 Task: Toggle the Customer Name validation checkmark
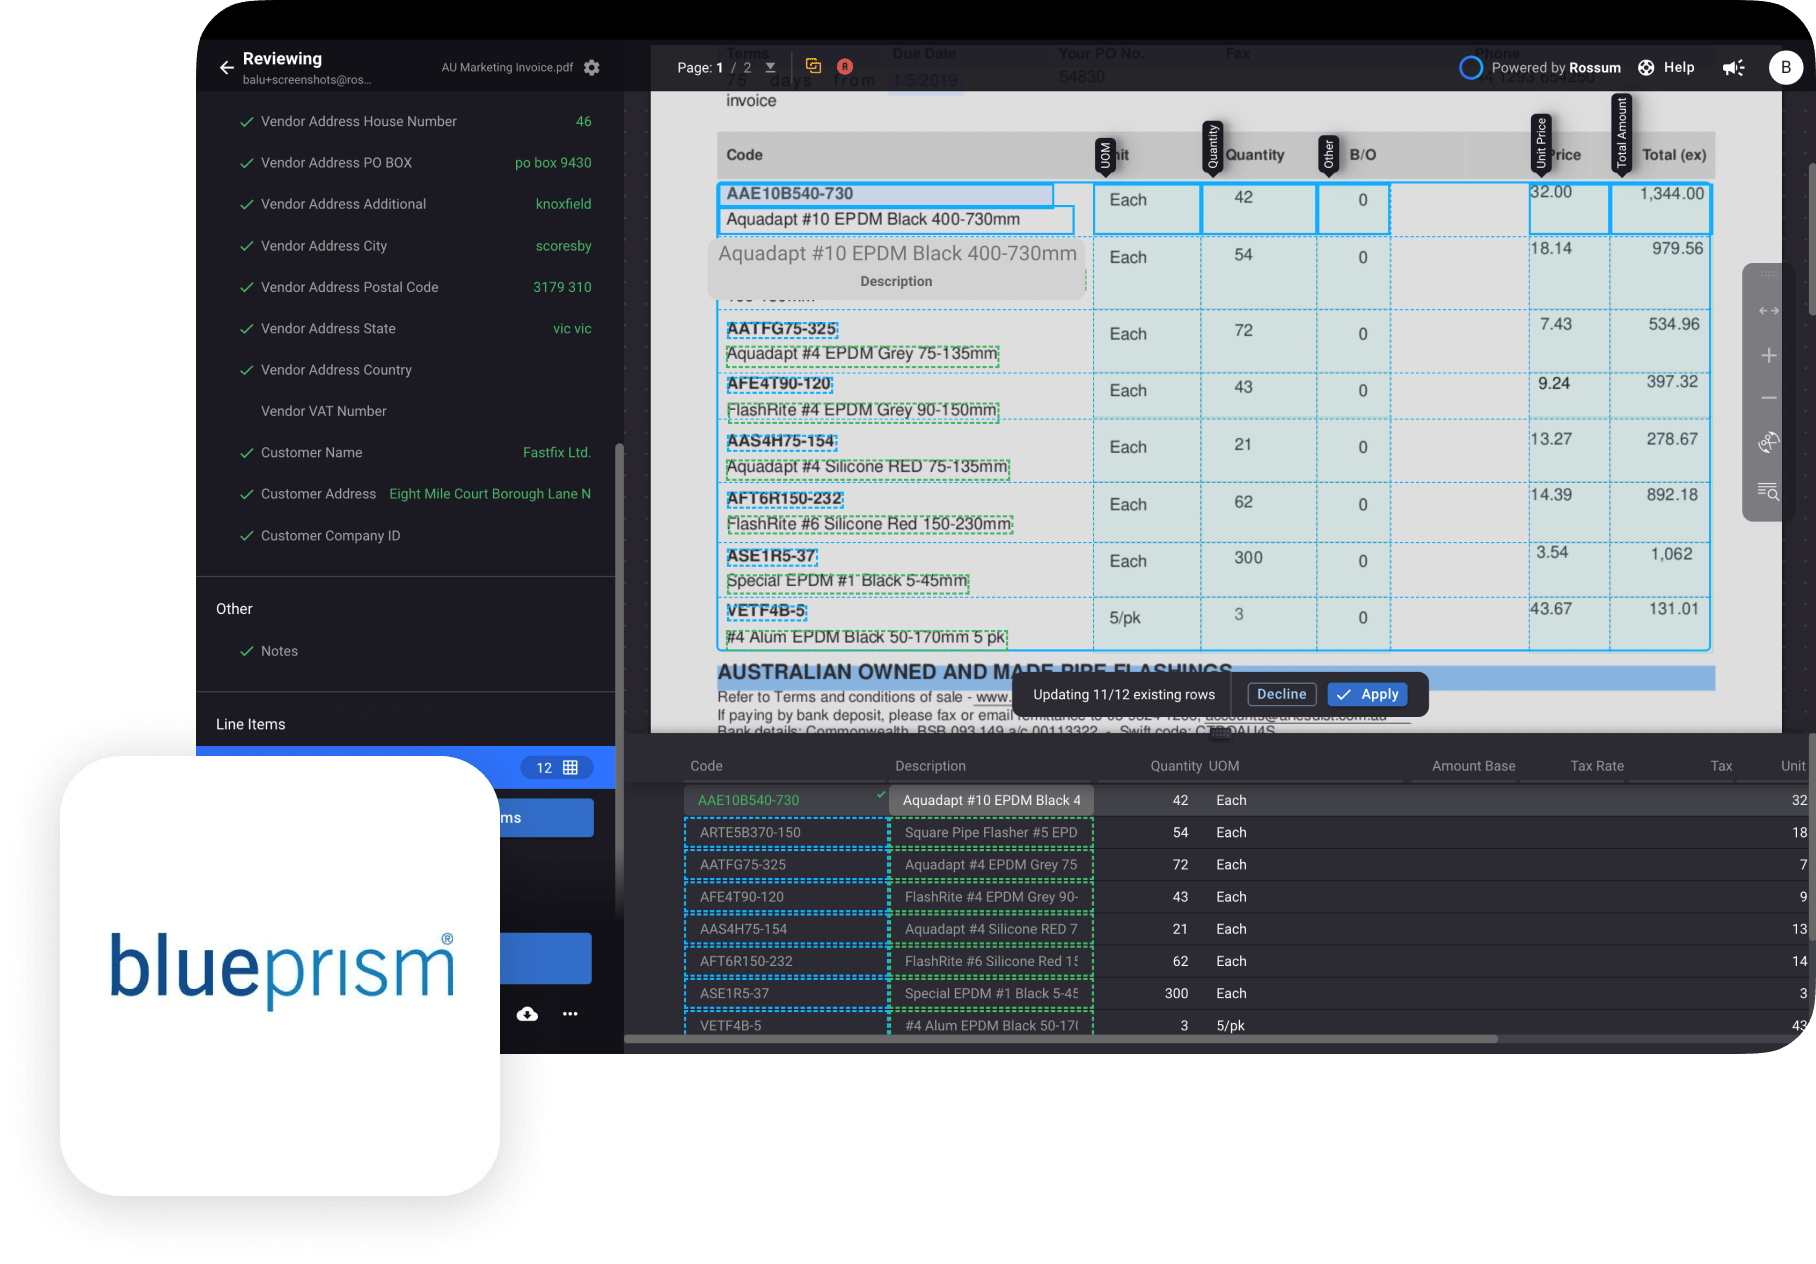(x=246, y=453)
